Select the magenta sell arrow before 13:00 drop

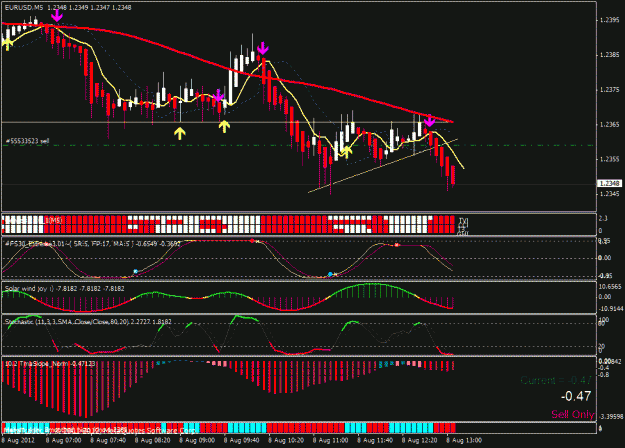coord(429,120)
